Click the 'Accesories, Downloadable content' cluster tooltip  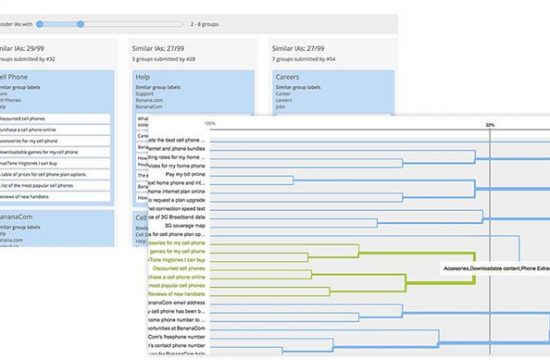click(x=495, y=268)
